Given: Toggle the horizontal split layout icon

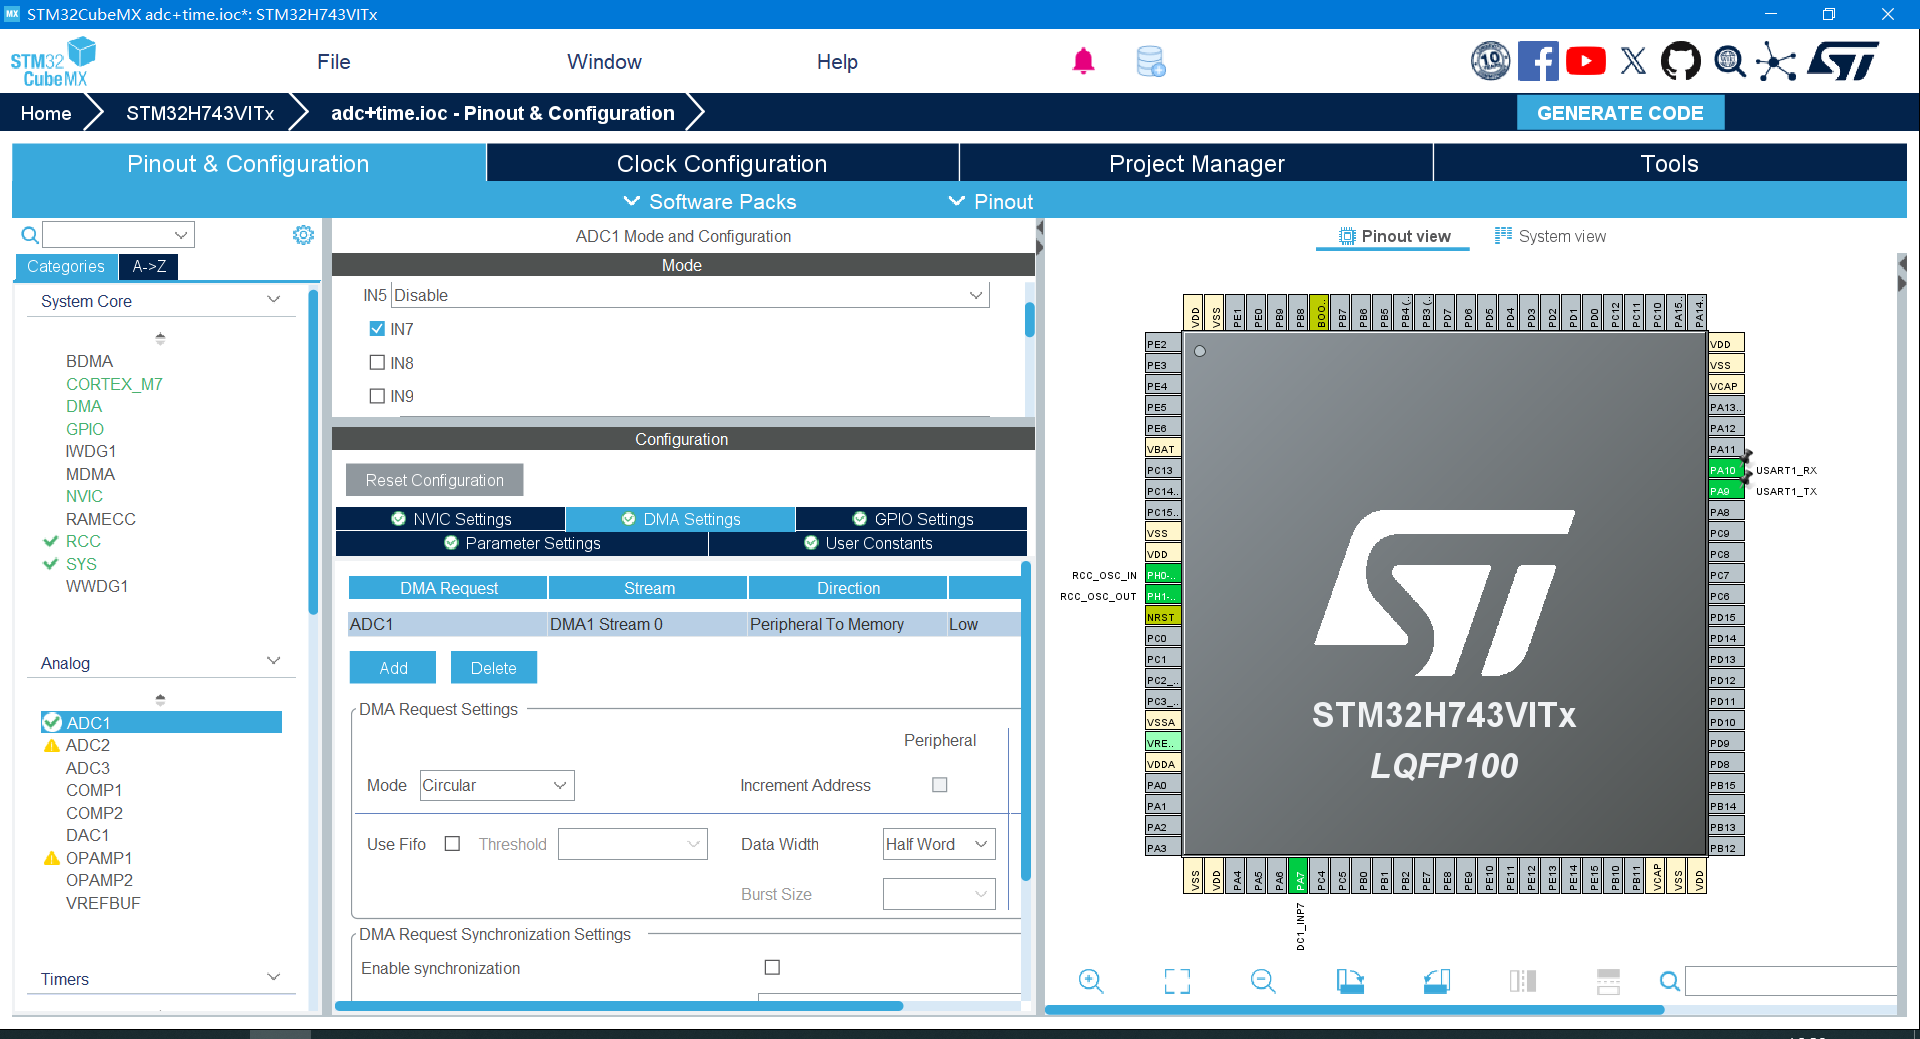Looking at the screenshot, I should coord(1608,981).
